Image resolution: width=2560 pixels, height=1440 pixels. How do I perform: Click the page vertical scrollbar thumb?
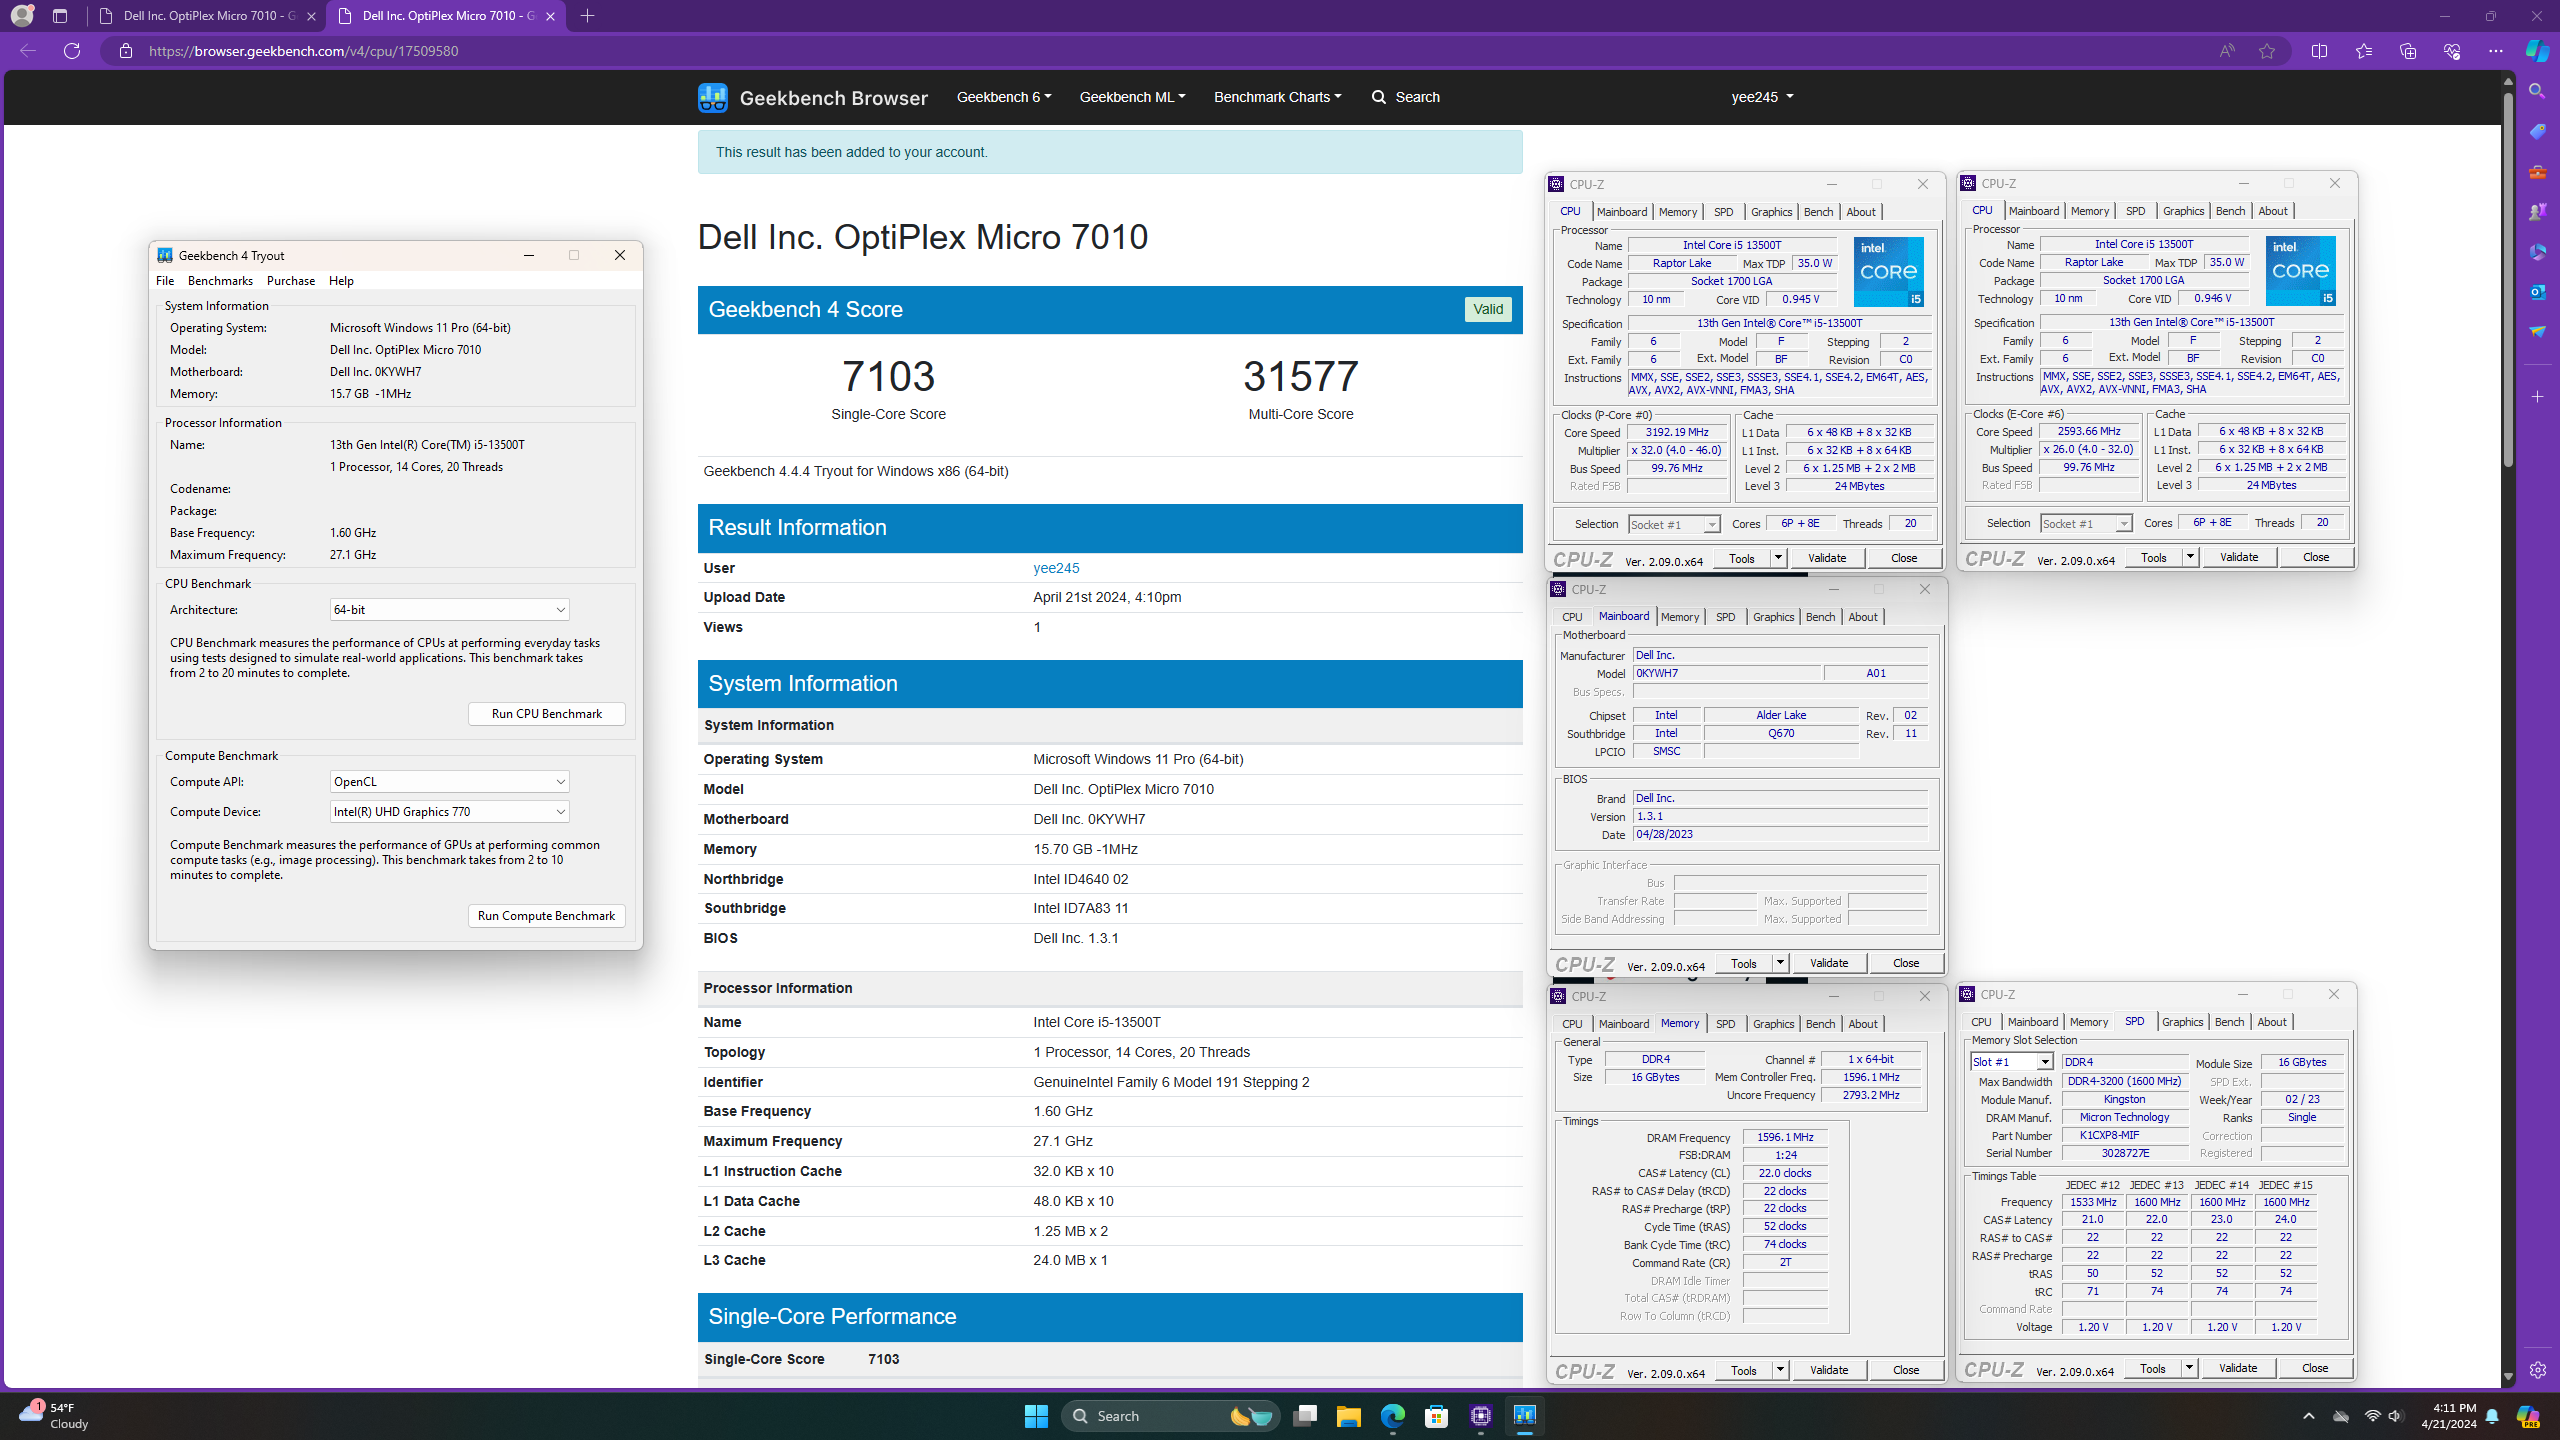click(2508, 280)
